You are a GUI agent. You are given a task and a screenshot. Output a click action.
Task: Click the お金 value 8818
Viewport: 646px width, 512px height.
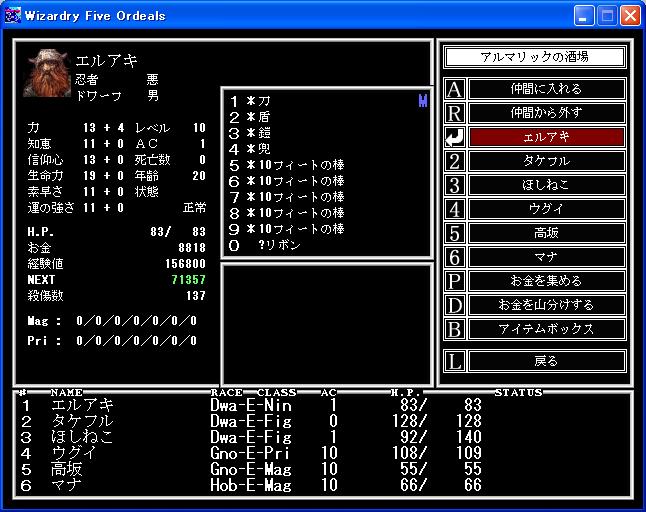[192, 248]
